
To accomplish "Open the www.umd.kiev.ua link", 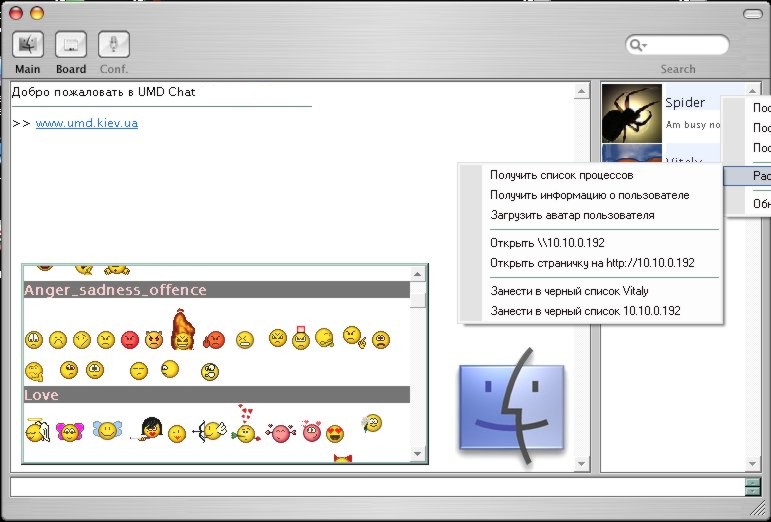I will click(x=87, y=123).
